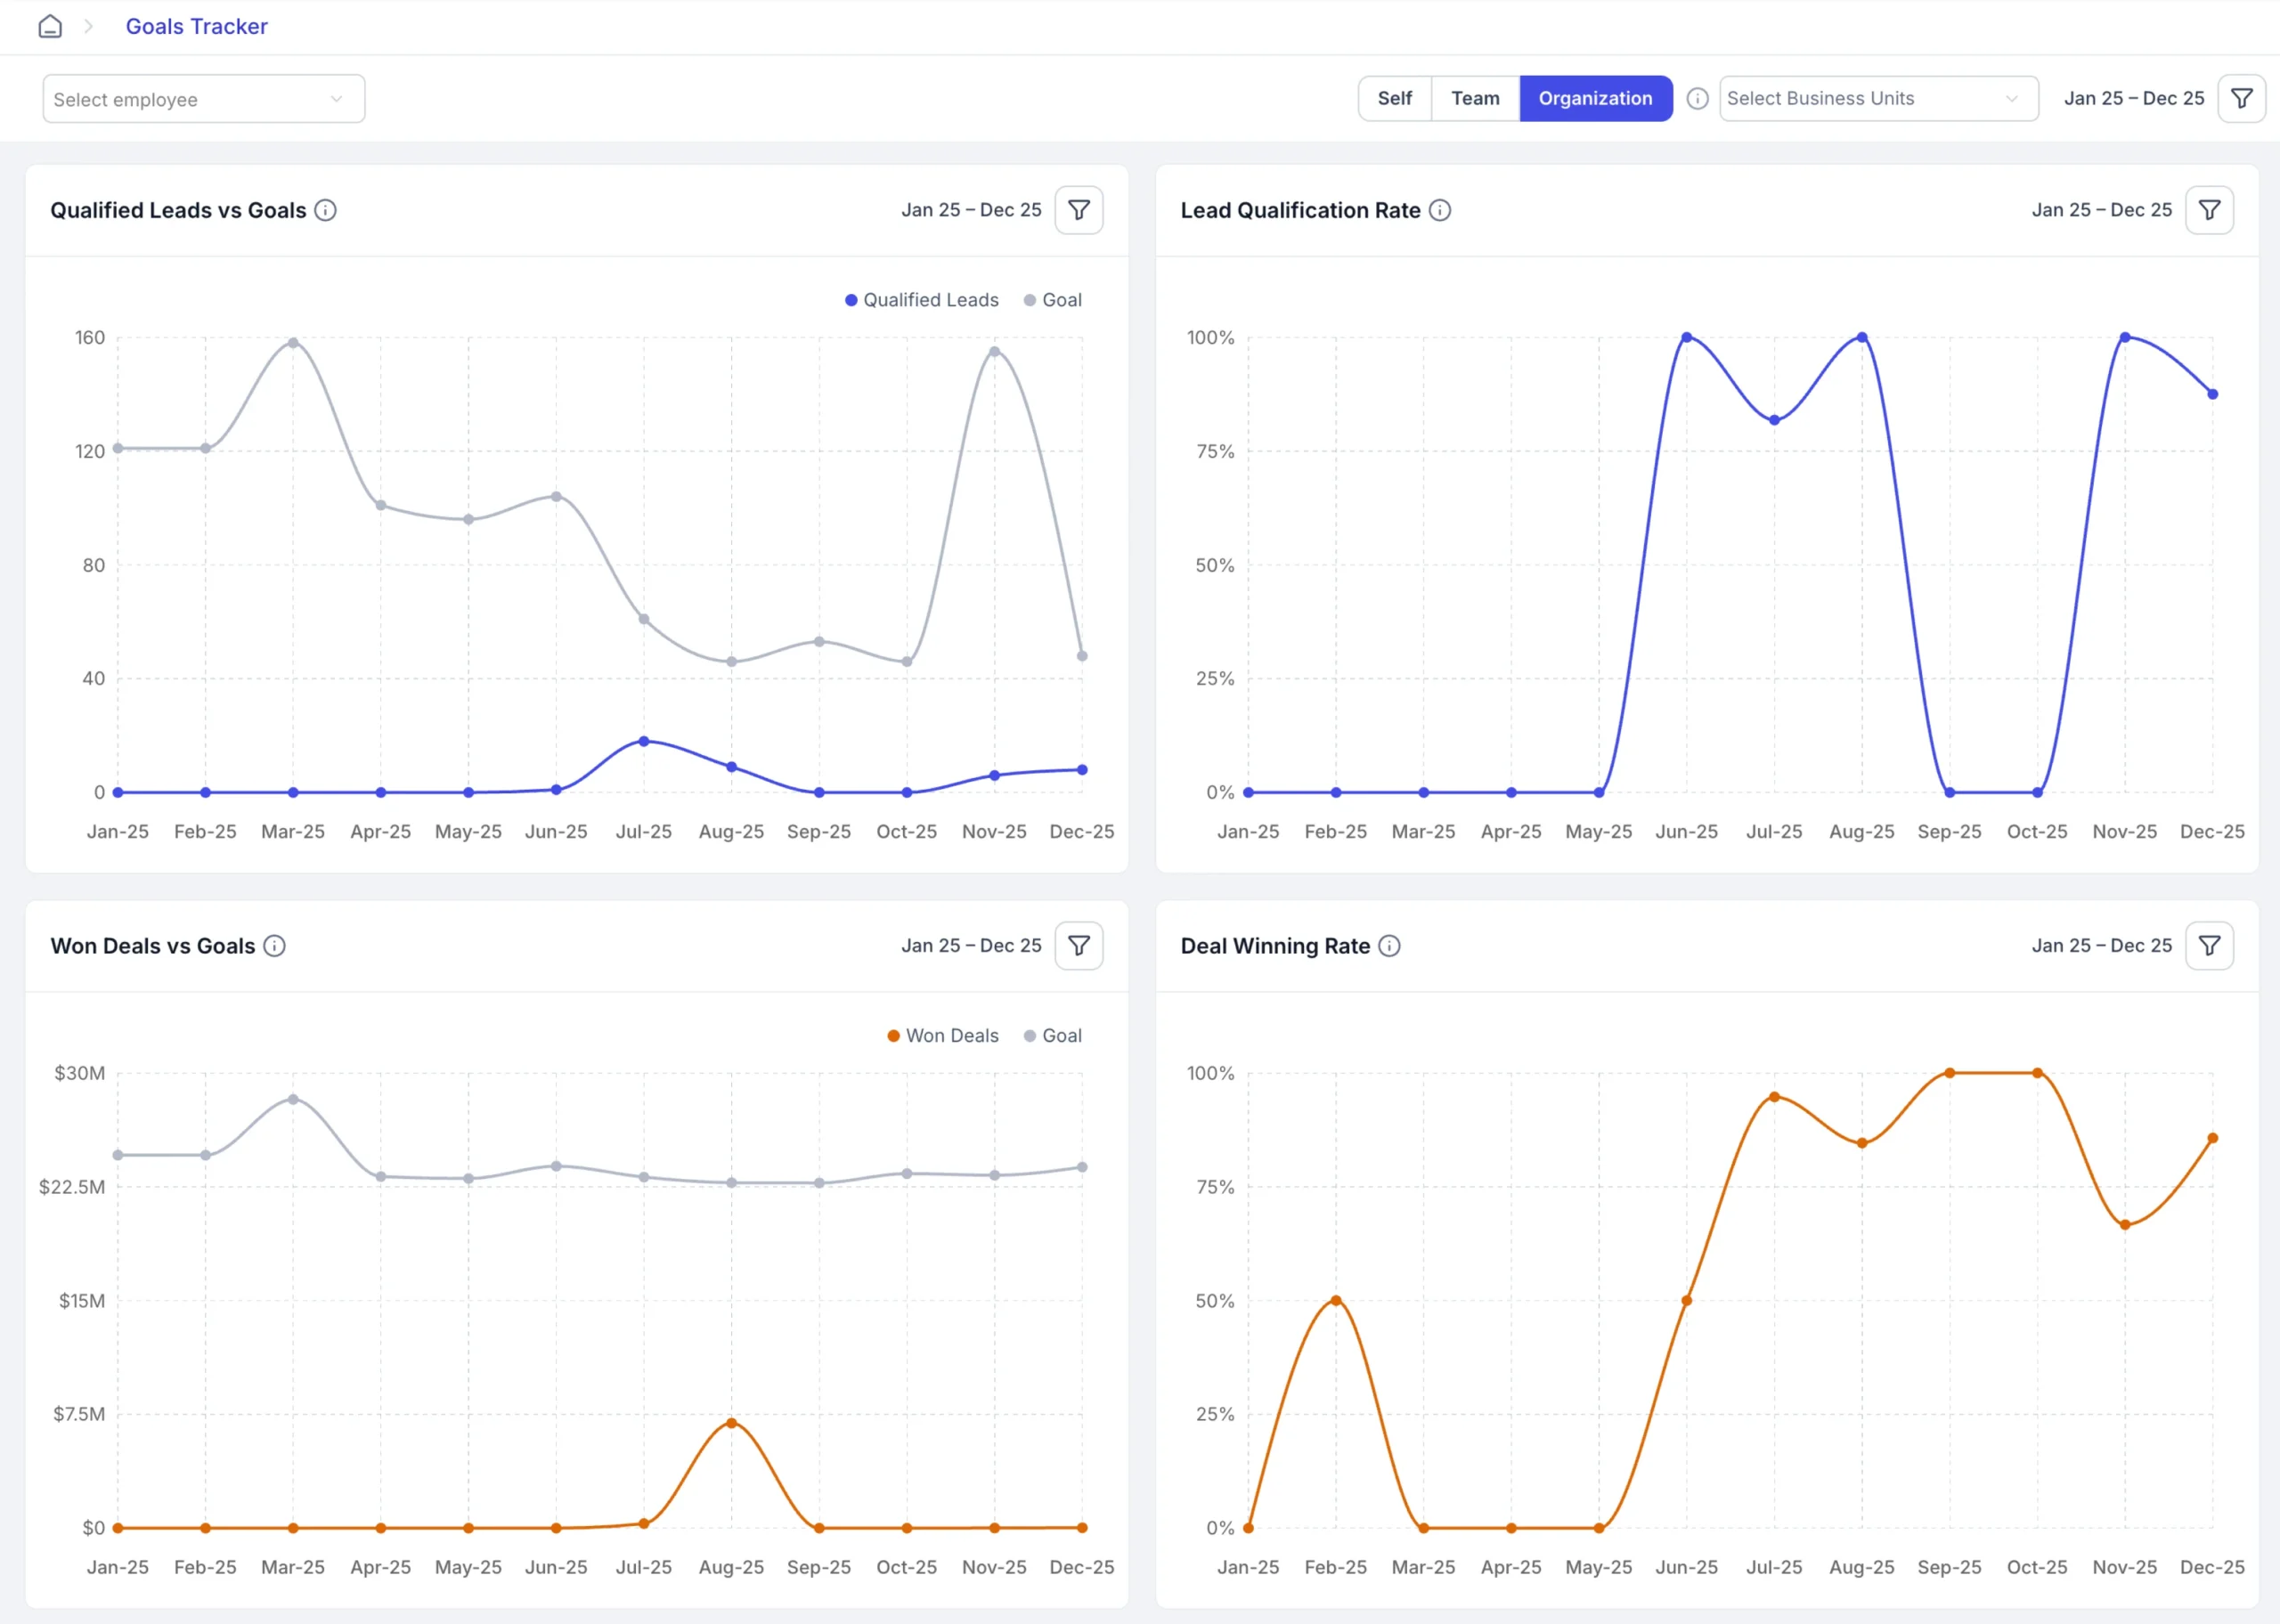Select Jun-25 point on Deal Winning Rate

coord(1687,1301)
